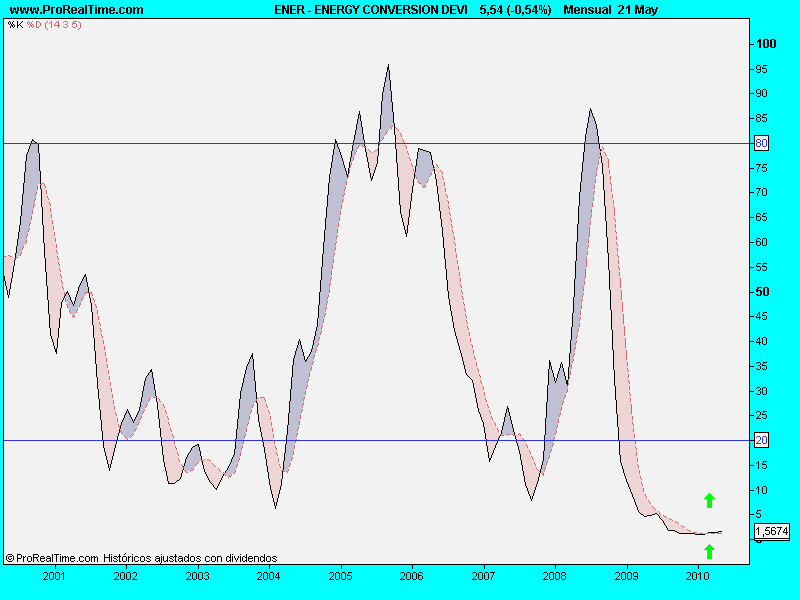Select the ENER - ENERGY CONVERSION DEVI title

point(371,10)
